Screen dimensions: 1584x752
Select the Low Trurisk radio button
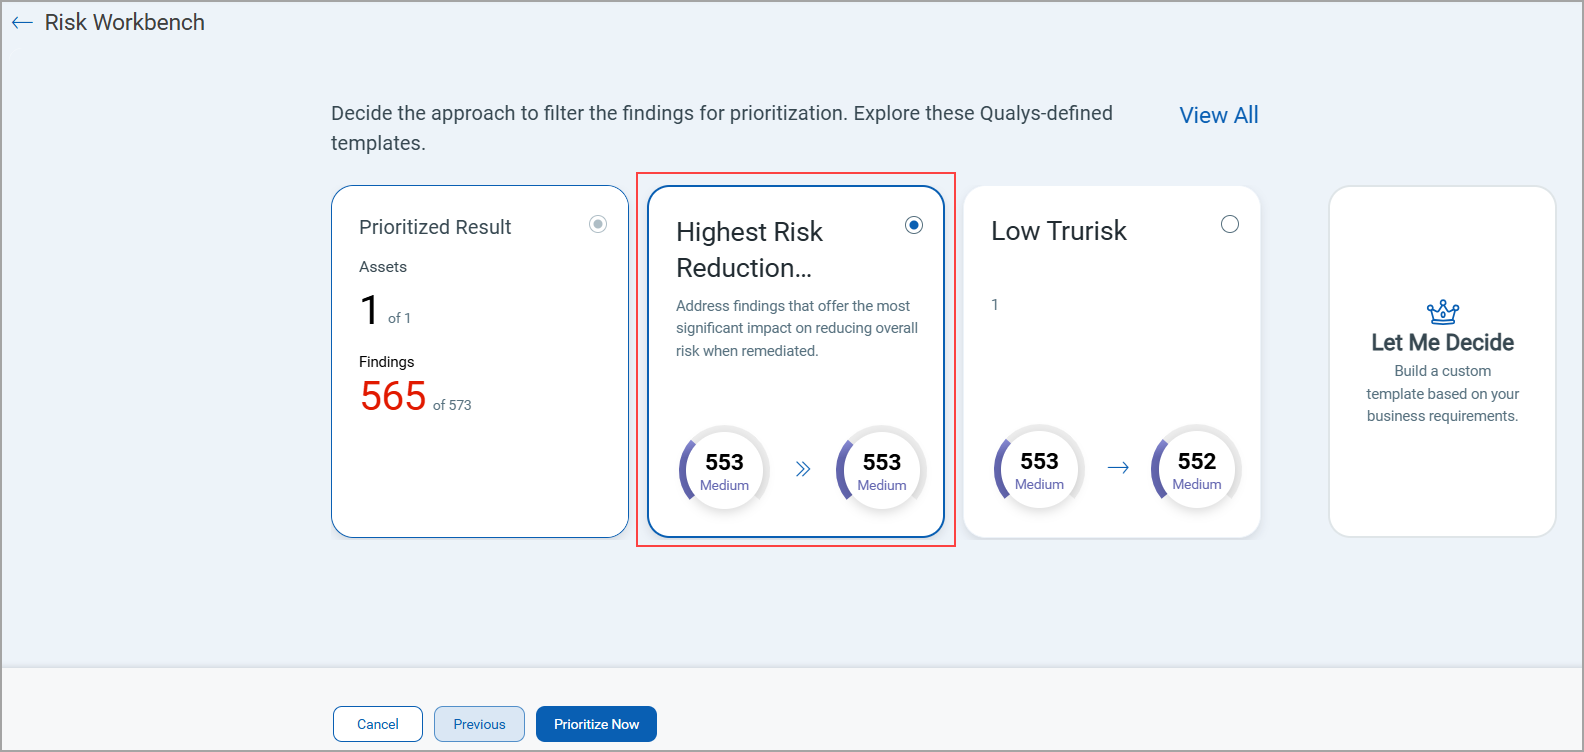tap(1230, 224)
